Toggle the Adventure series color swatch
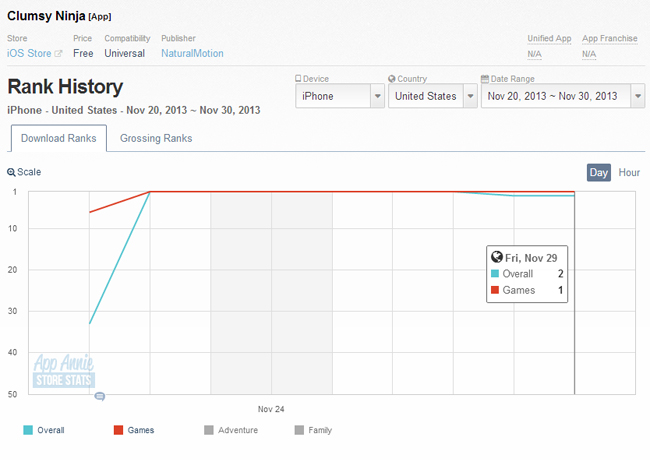 [209, 430]
